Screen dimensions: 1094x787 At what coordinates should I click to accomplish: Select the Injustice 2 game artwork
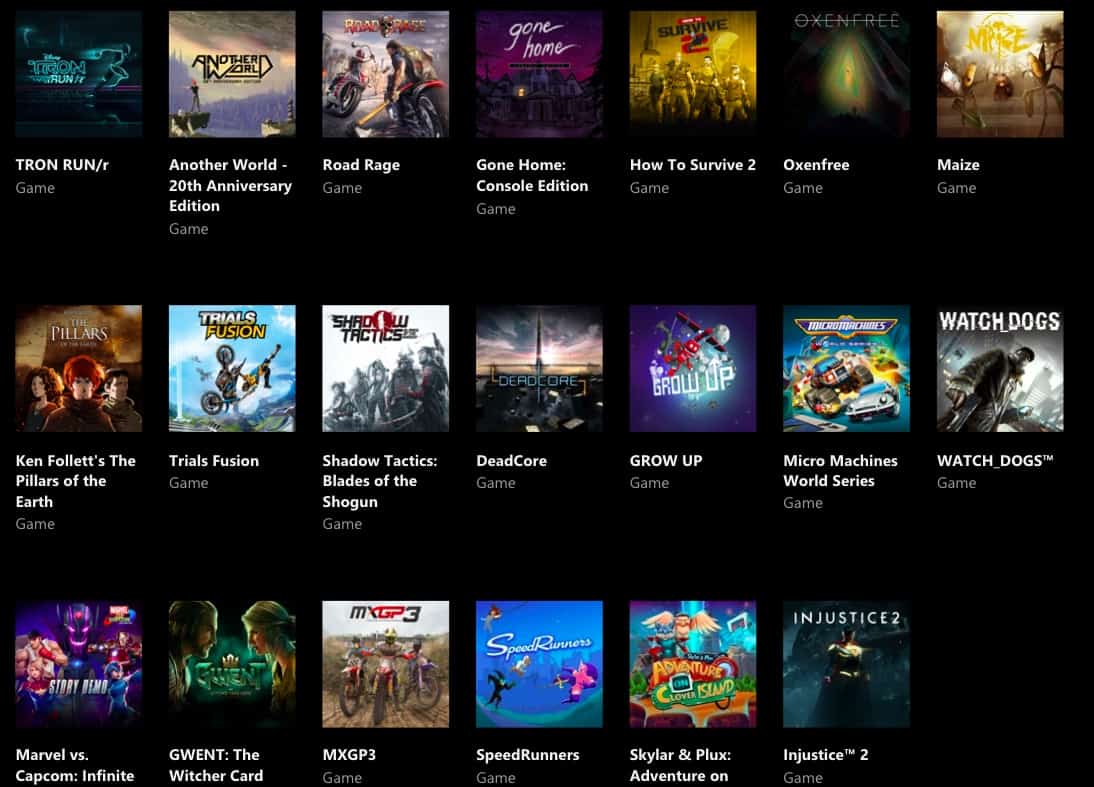pos(846,664)
